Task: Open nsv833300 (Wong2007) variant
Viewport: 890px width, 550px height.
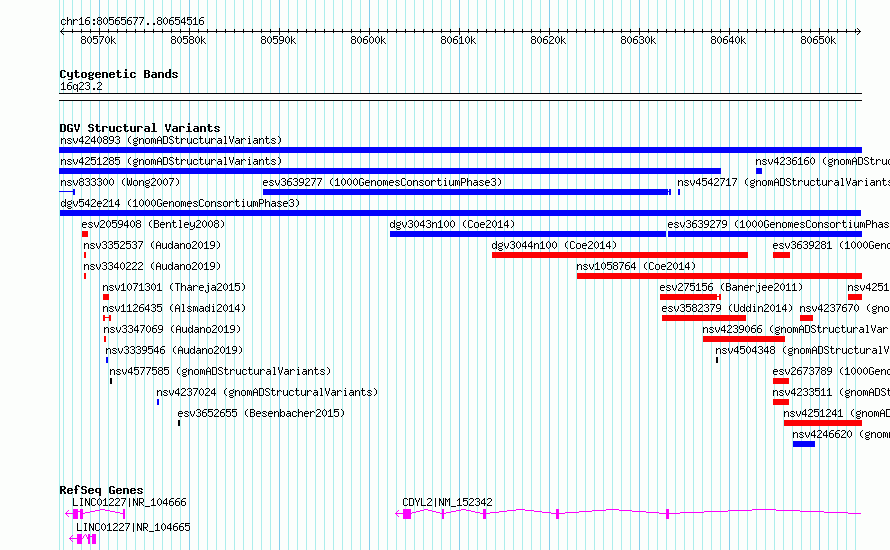Action: 120,182
